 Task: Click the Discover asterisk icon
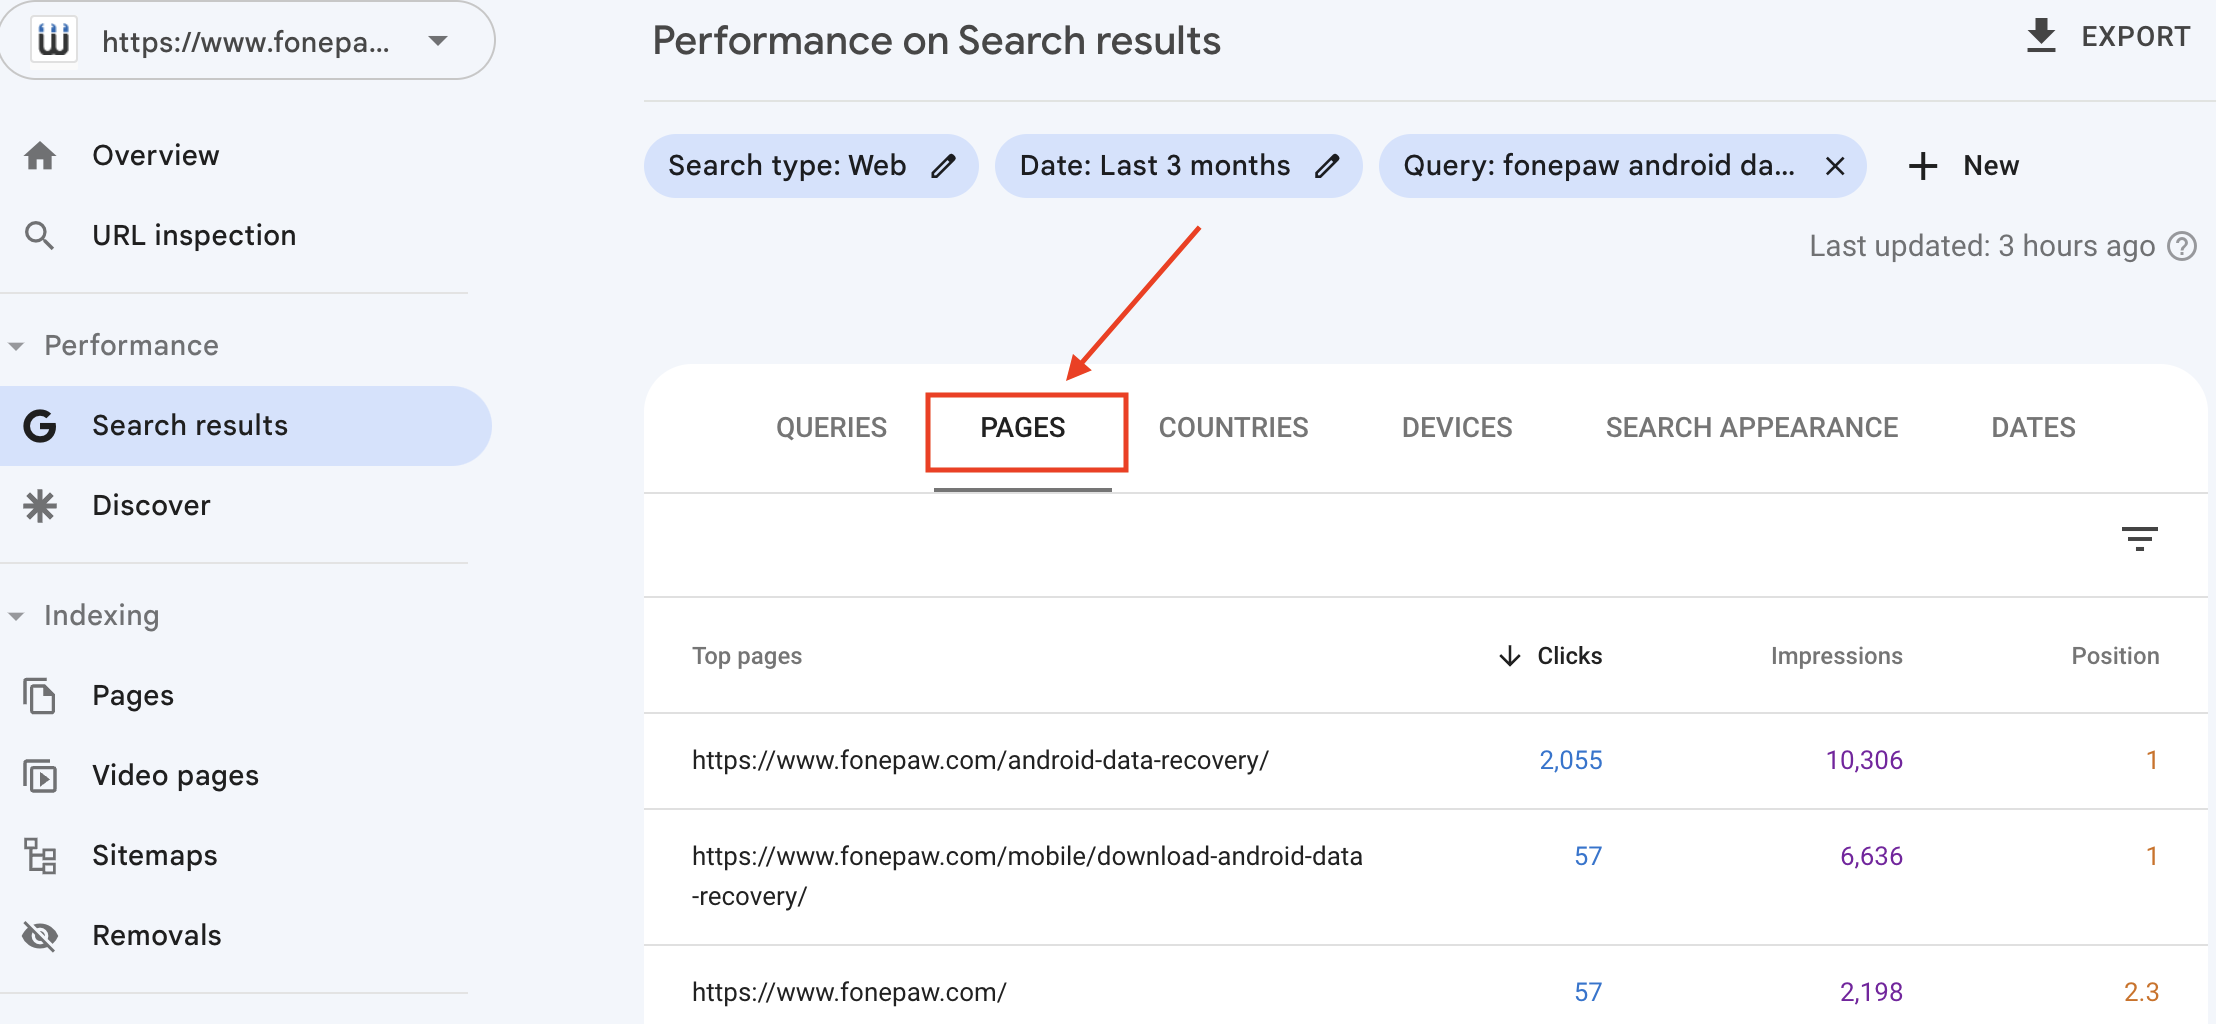tap(40, 506)
